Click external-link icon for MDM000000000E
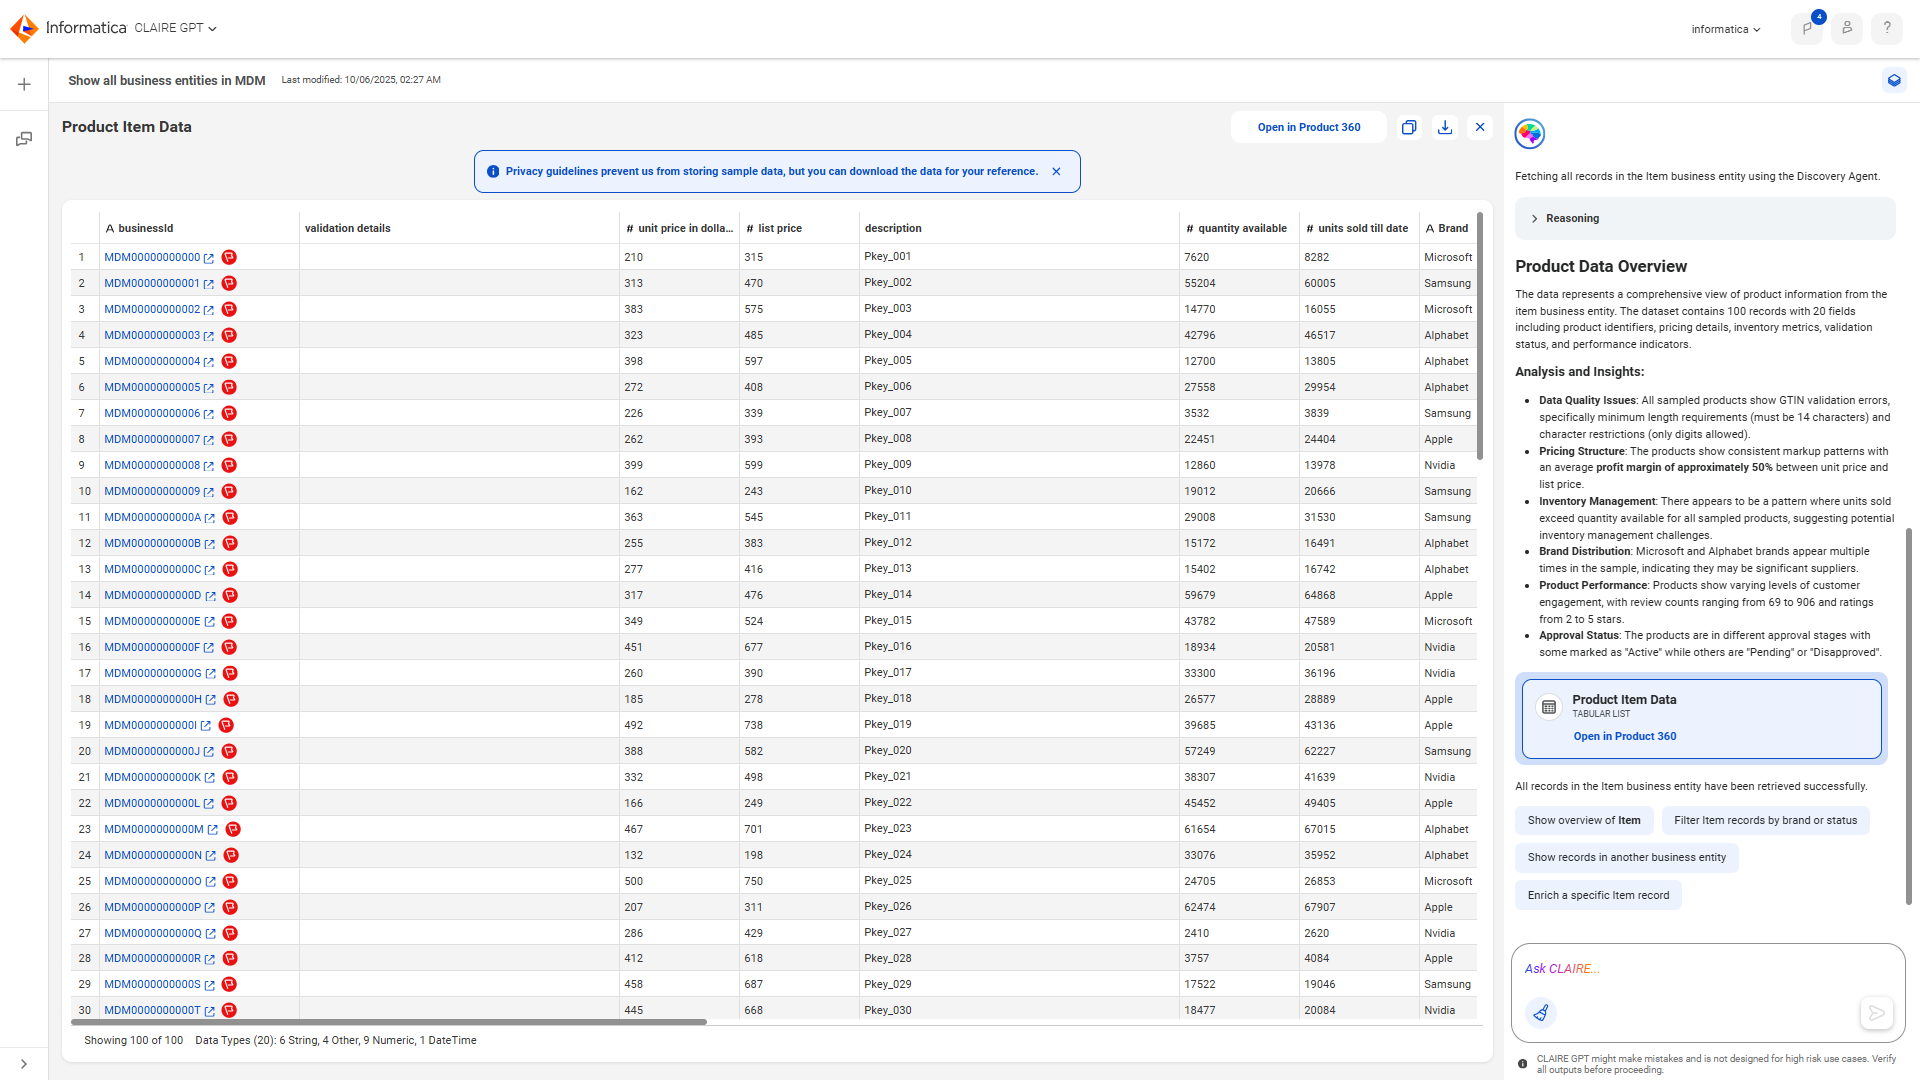 [x=210, y=622]
